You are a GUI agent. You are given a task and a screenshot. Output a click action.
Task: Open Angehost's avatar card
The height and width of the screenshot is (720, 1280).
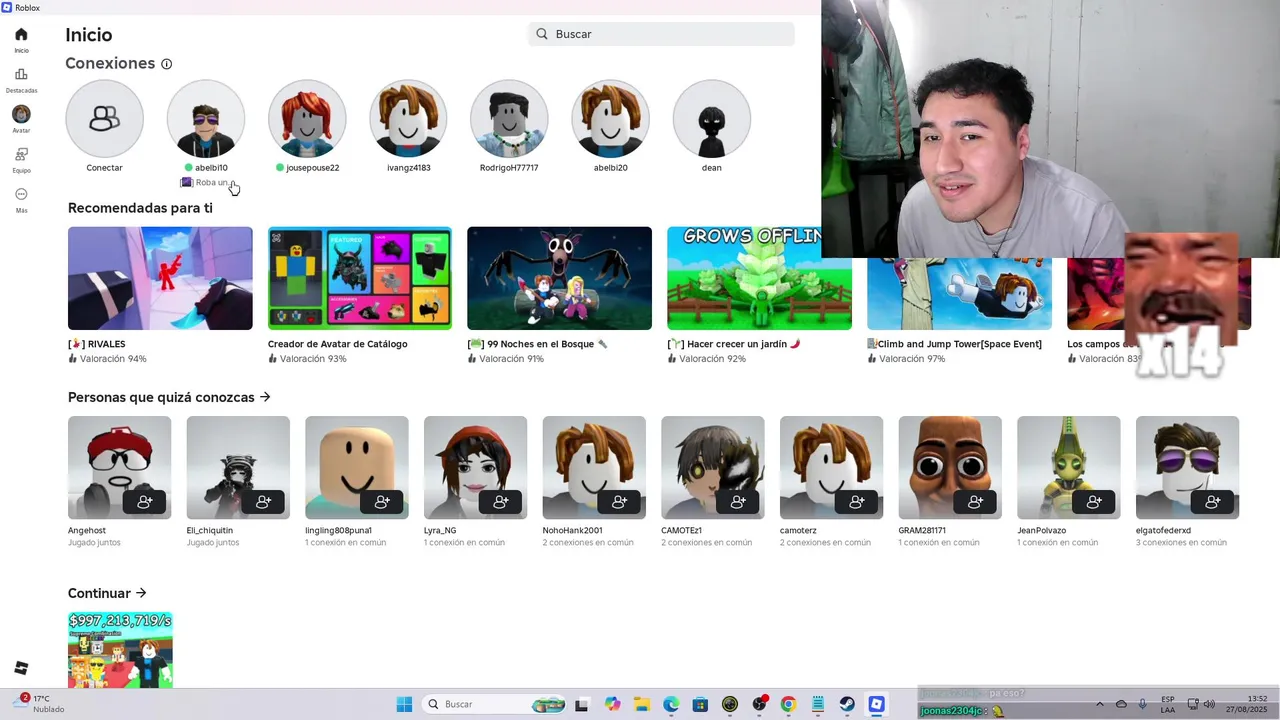(119, 467)
